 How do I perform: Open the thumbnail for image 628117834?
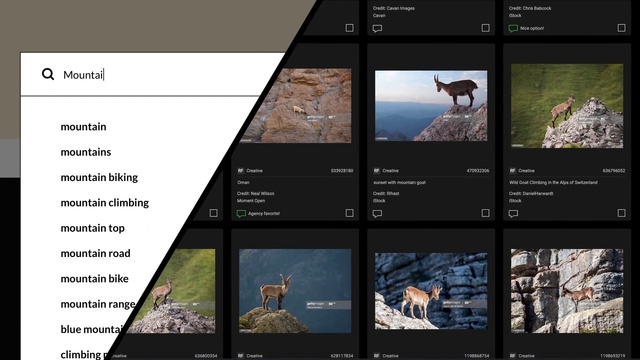click(x=295, y=291)
